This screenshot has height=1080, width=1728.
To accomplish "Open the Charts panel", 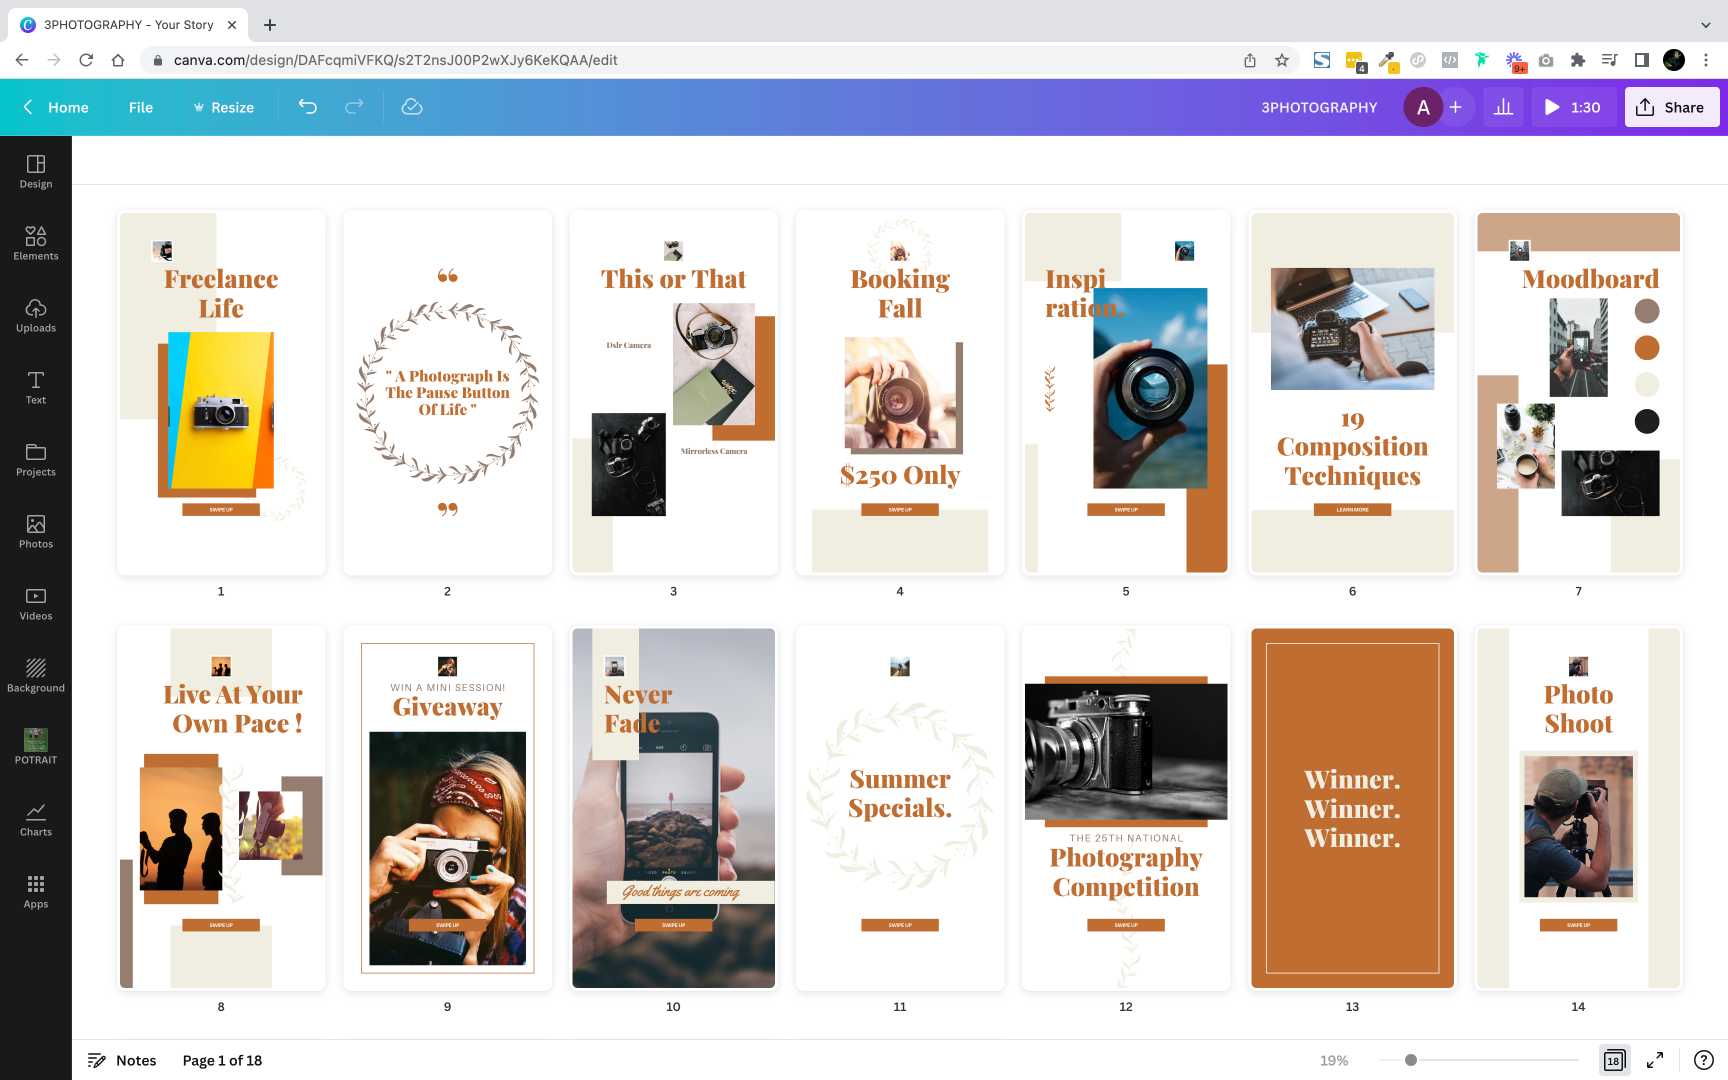I will 36,819.
